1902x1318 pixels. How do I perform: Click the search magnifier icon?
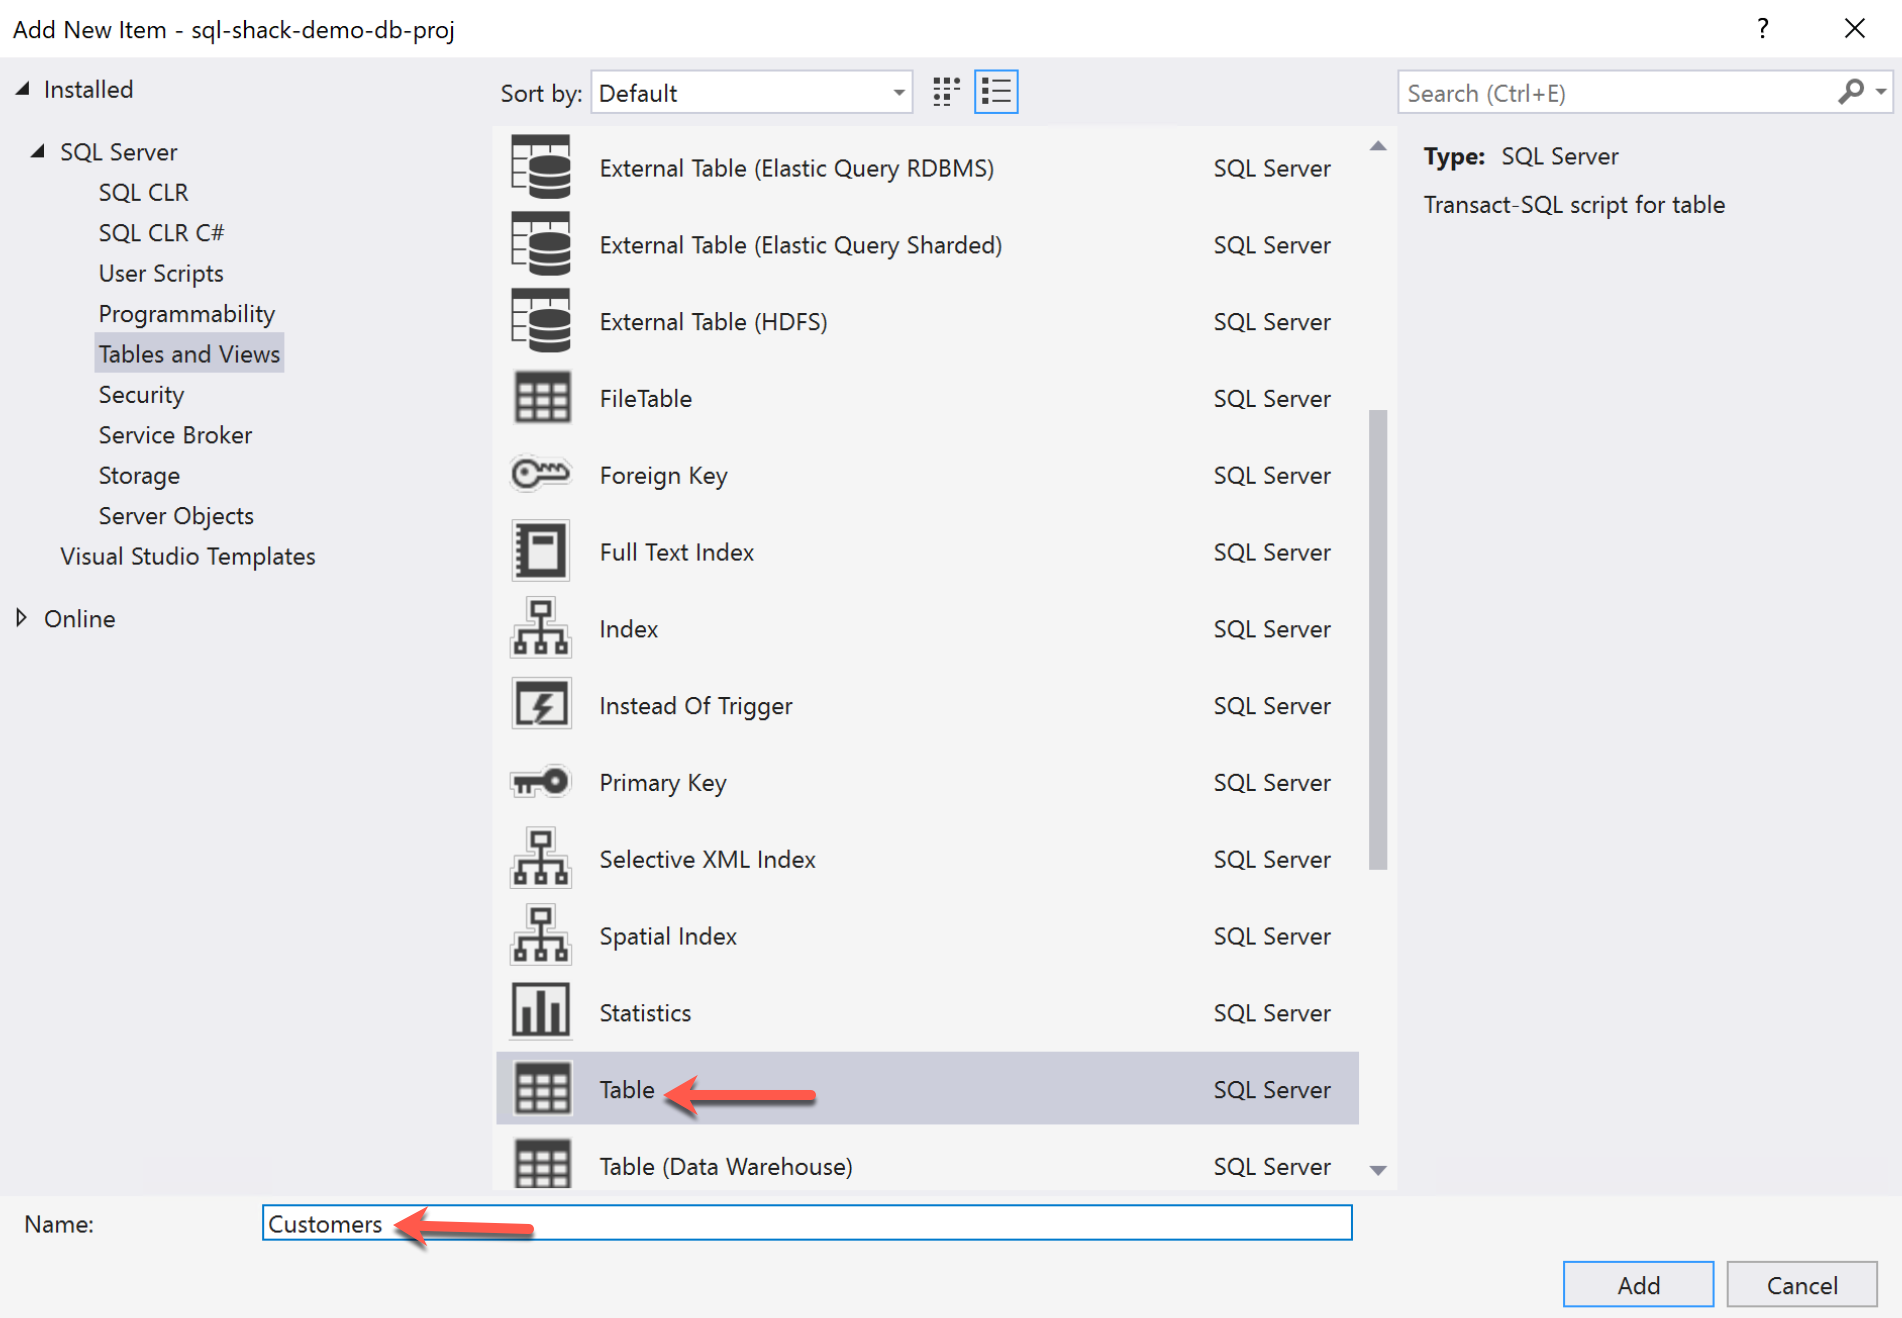1850,92
